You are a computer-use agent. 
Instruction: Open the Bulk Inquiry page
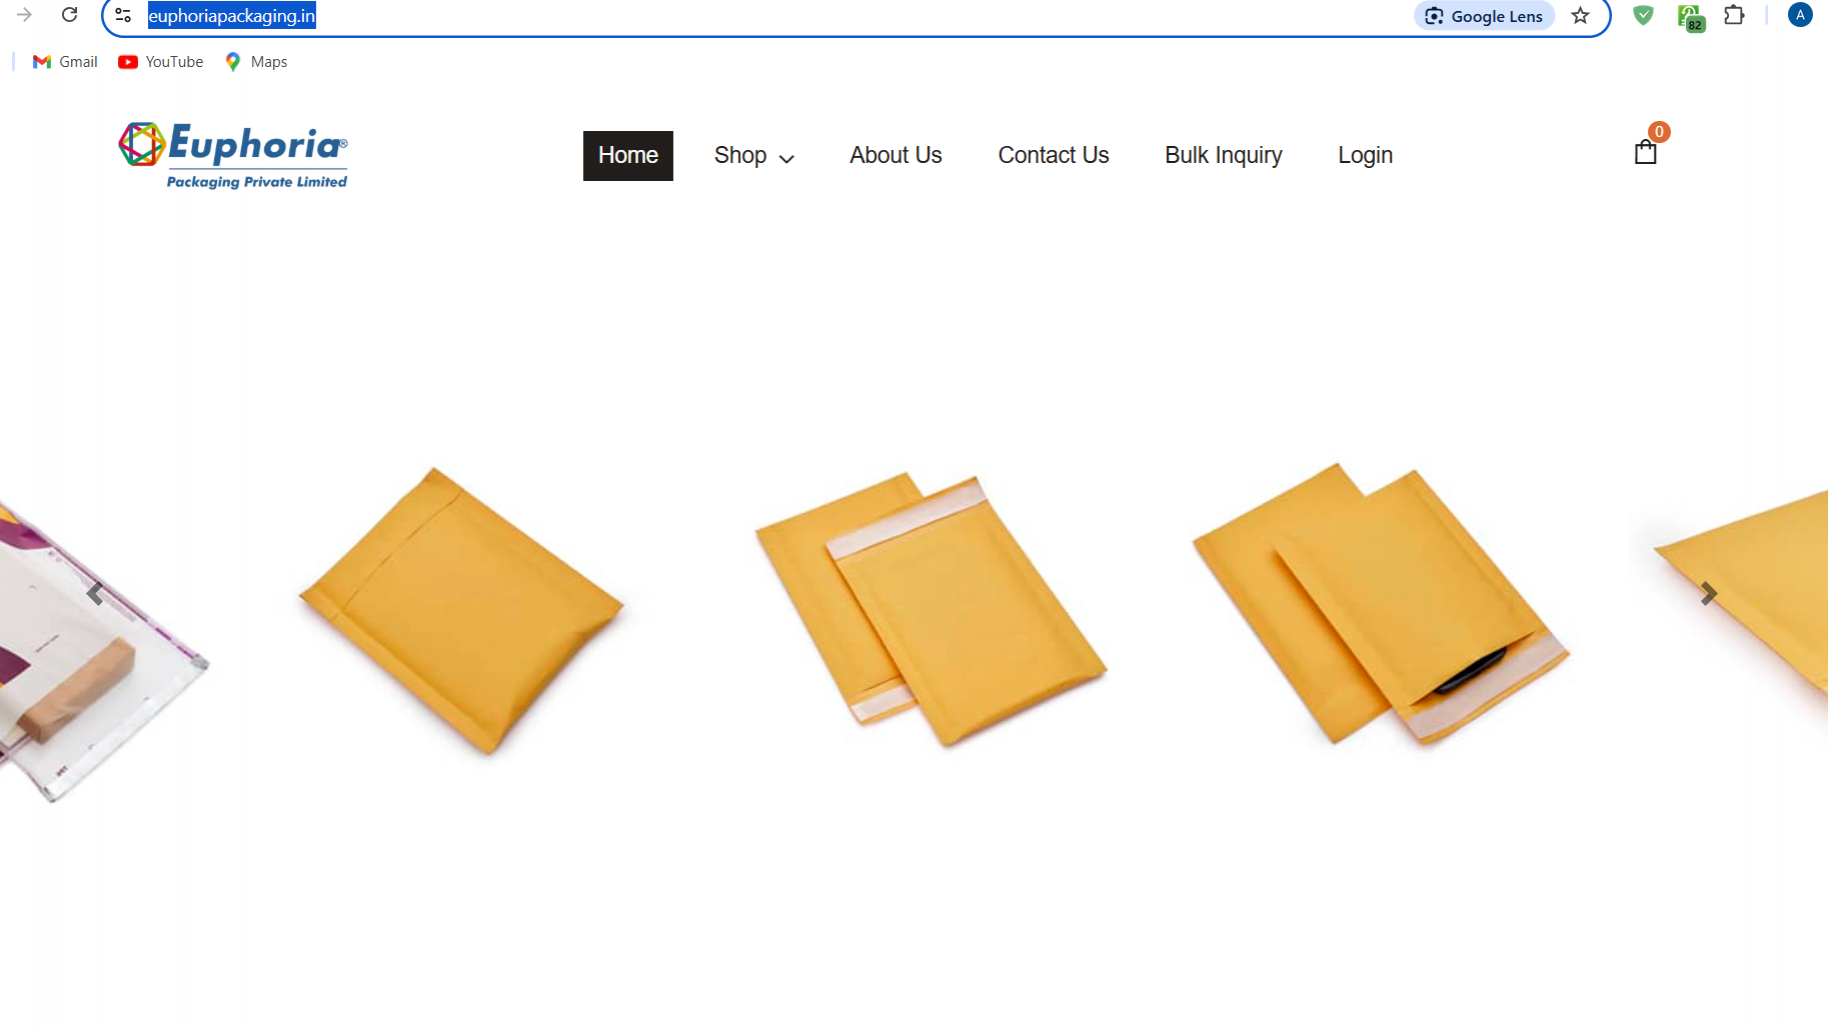1223,156
